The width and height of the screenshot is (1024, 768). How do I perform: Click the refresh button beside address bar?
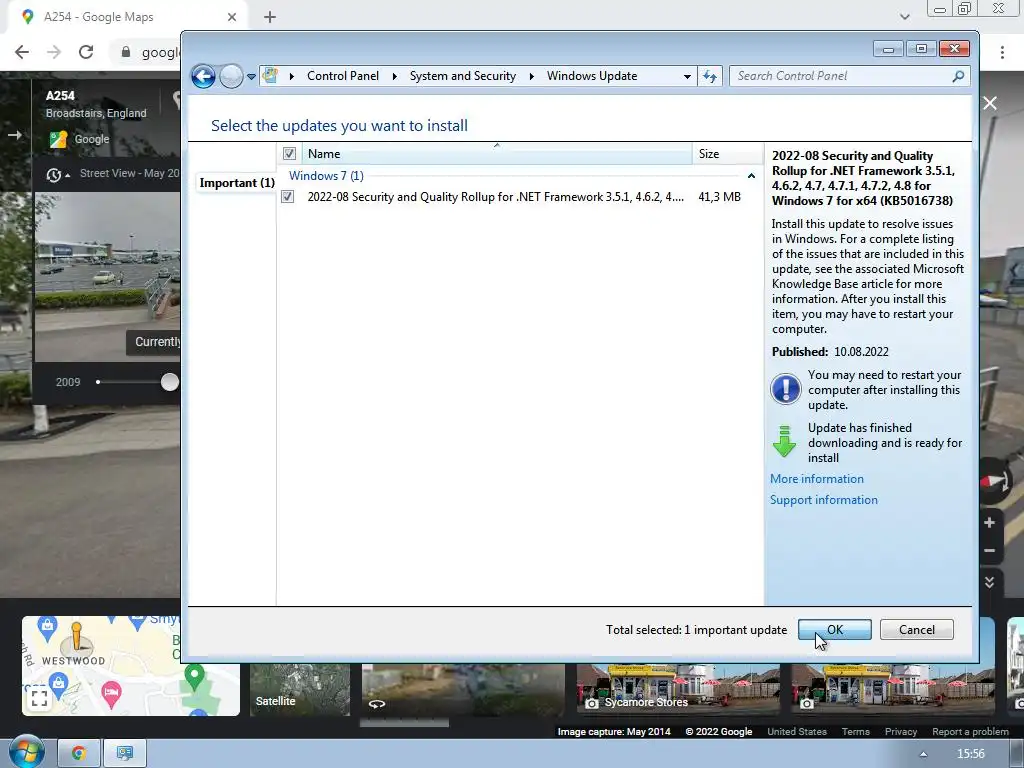710,76
